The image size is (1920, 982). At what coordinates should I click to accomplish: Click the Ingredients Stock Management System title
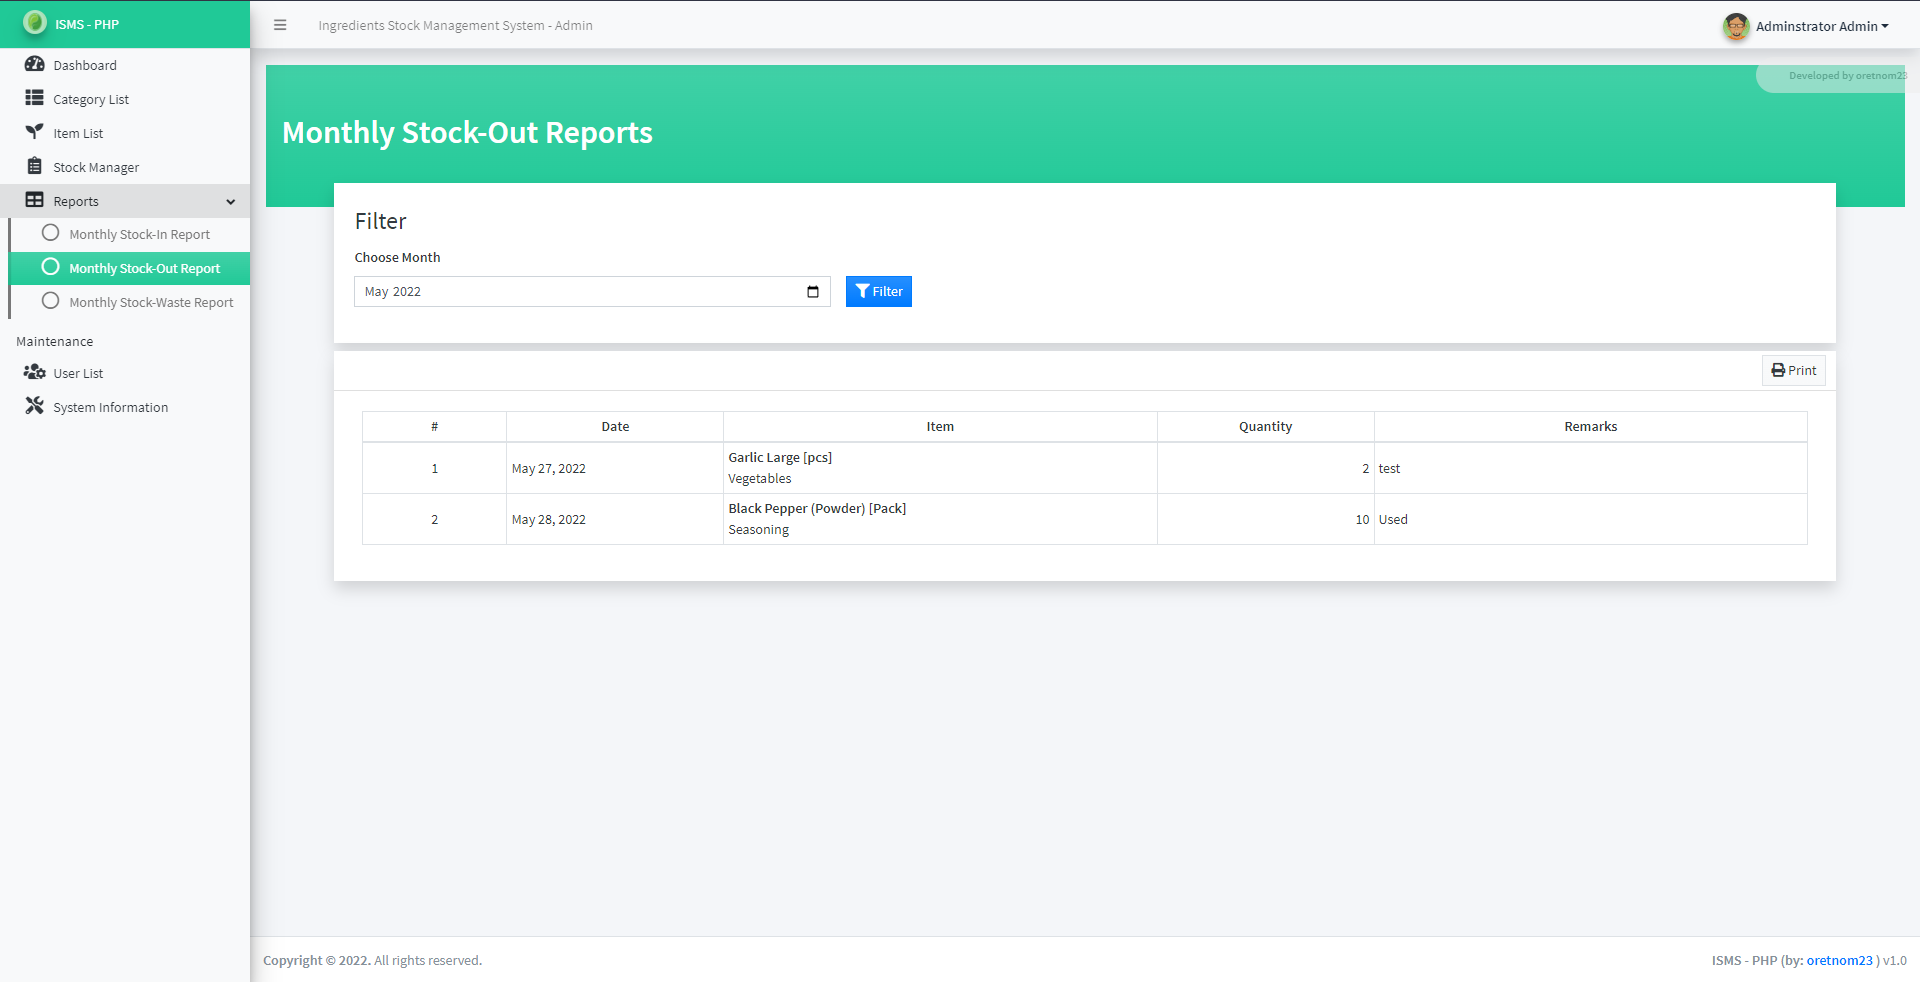coord(455,25)
